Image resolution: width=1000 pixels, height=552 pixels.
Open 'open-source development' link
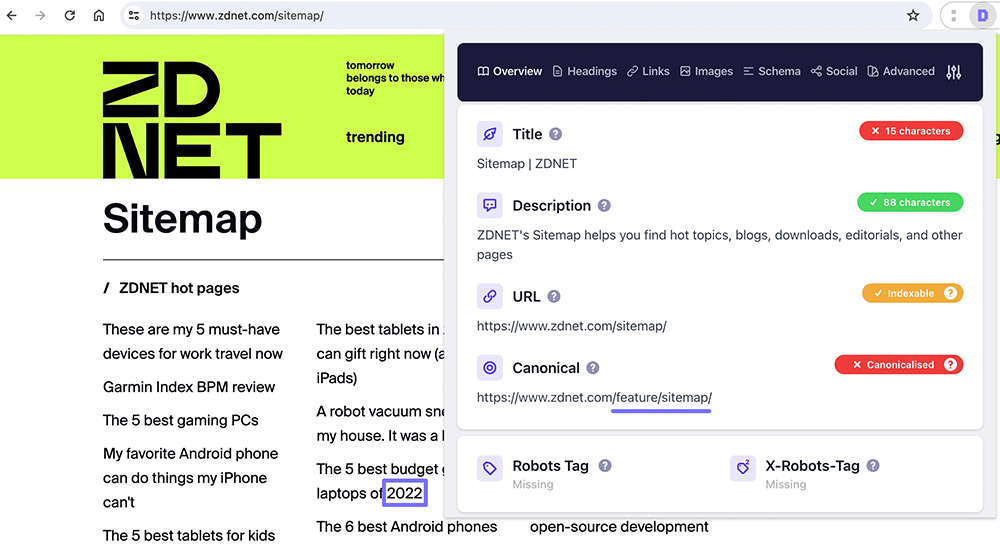coord(619,527)
